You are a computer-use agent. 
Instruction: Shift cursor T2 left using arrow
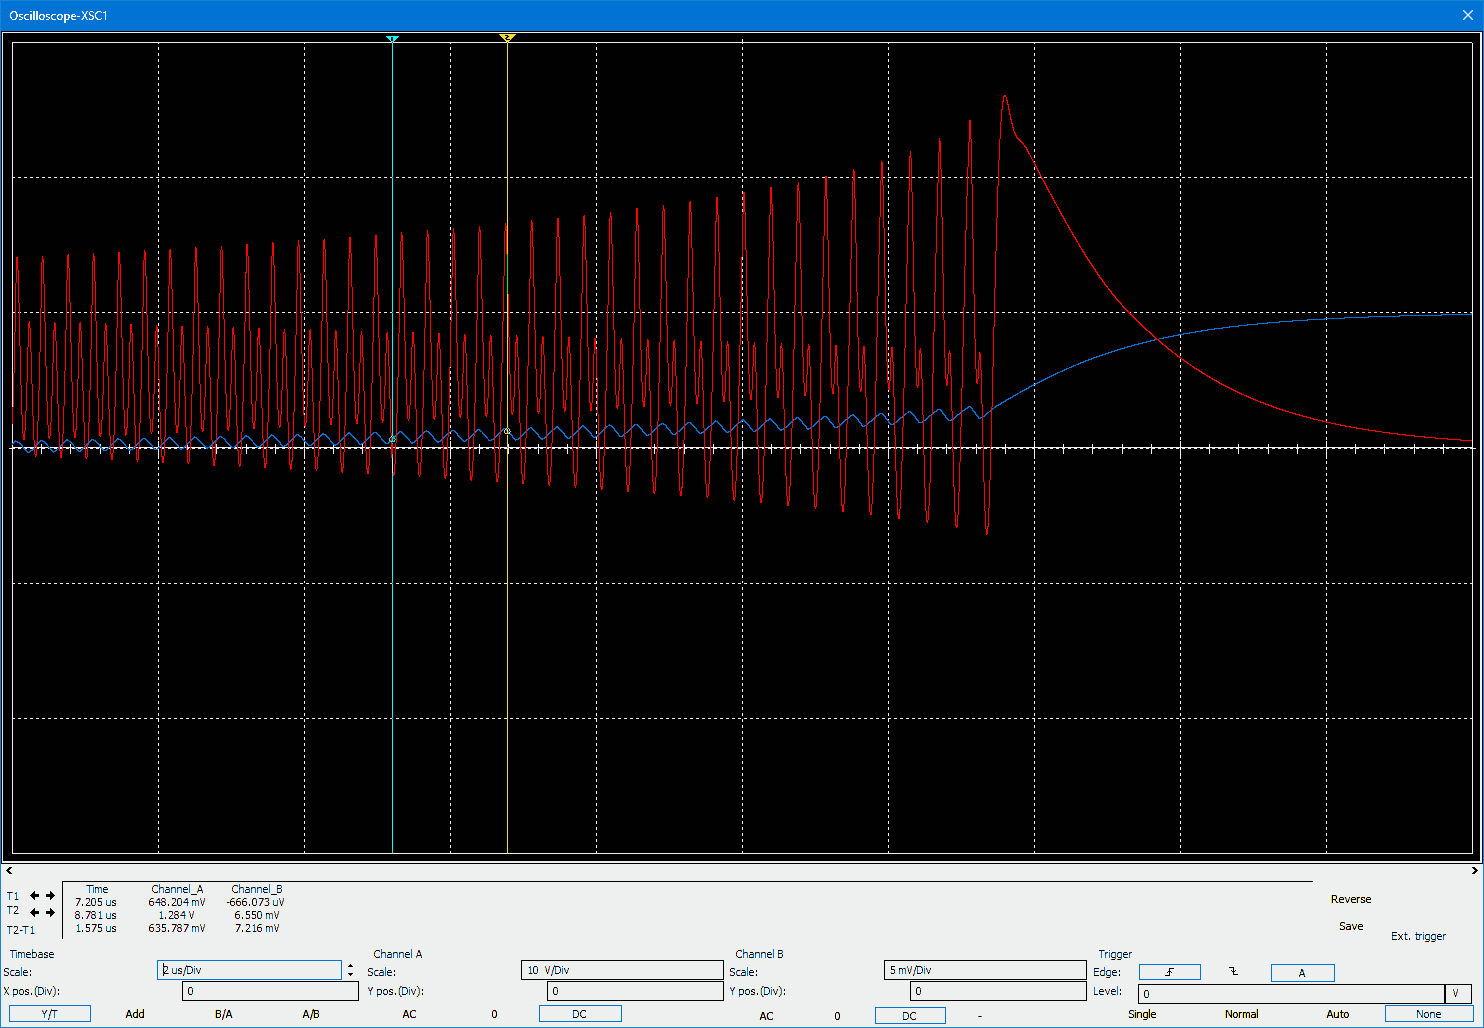(x=35, y=912)
